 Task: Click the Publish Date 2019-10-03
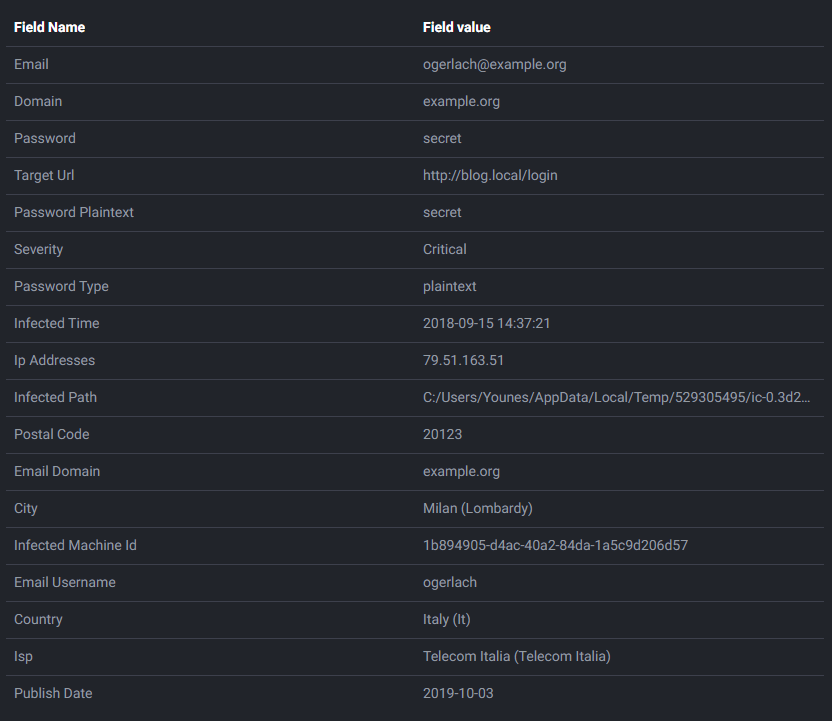coord(457,693)
